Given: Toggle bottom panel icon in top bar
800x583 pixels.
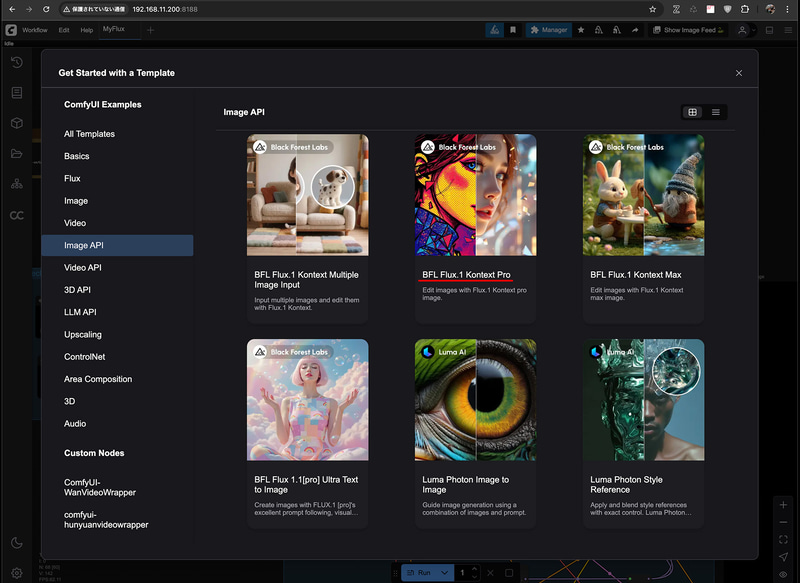Looking at the screenshot, I should coord(769,30).
